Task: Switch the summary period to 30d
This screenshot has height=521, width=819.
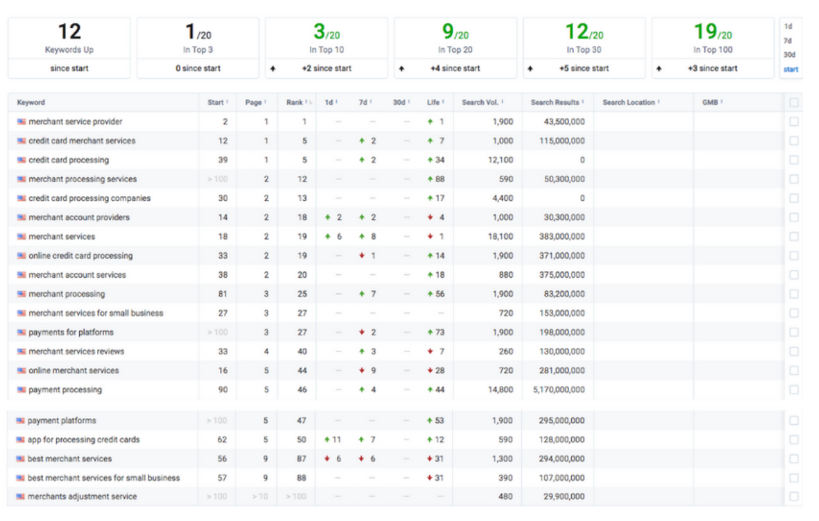Action: tap(789, 55)
